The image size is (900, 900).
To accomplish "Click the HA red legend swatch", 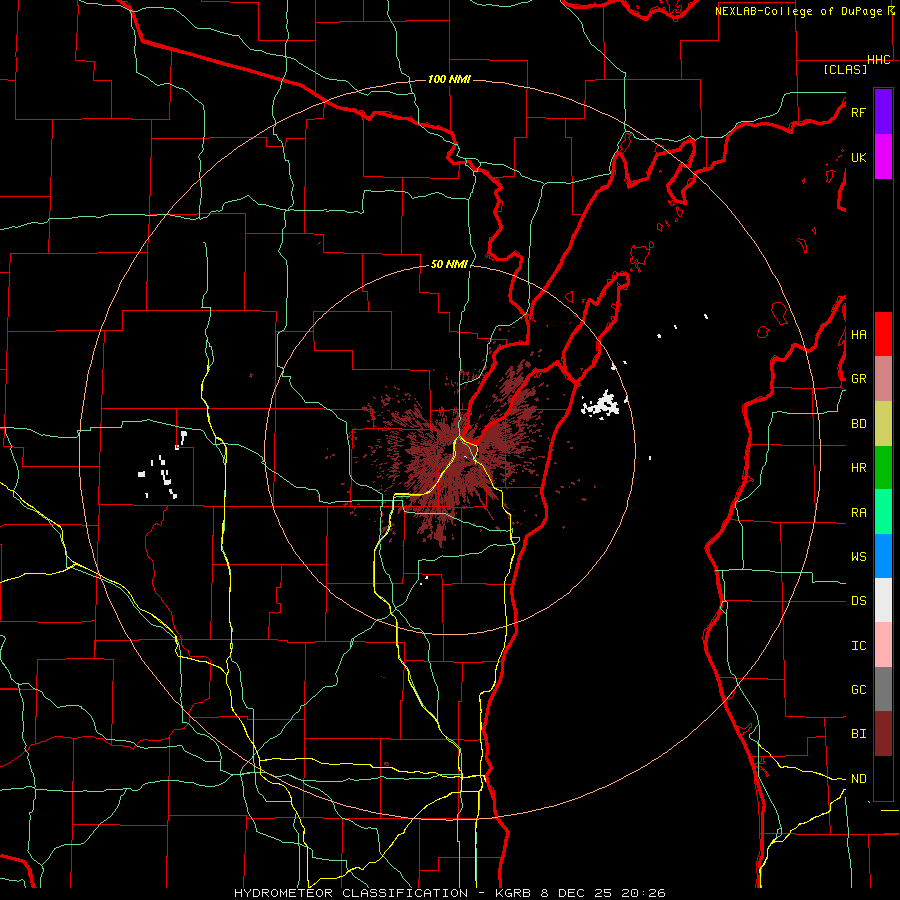I will pos(883,333).
